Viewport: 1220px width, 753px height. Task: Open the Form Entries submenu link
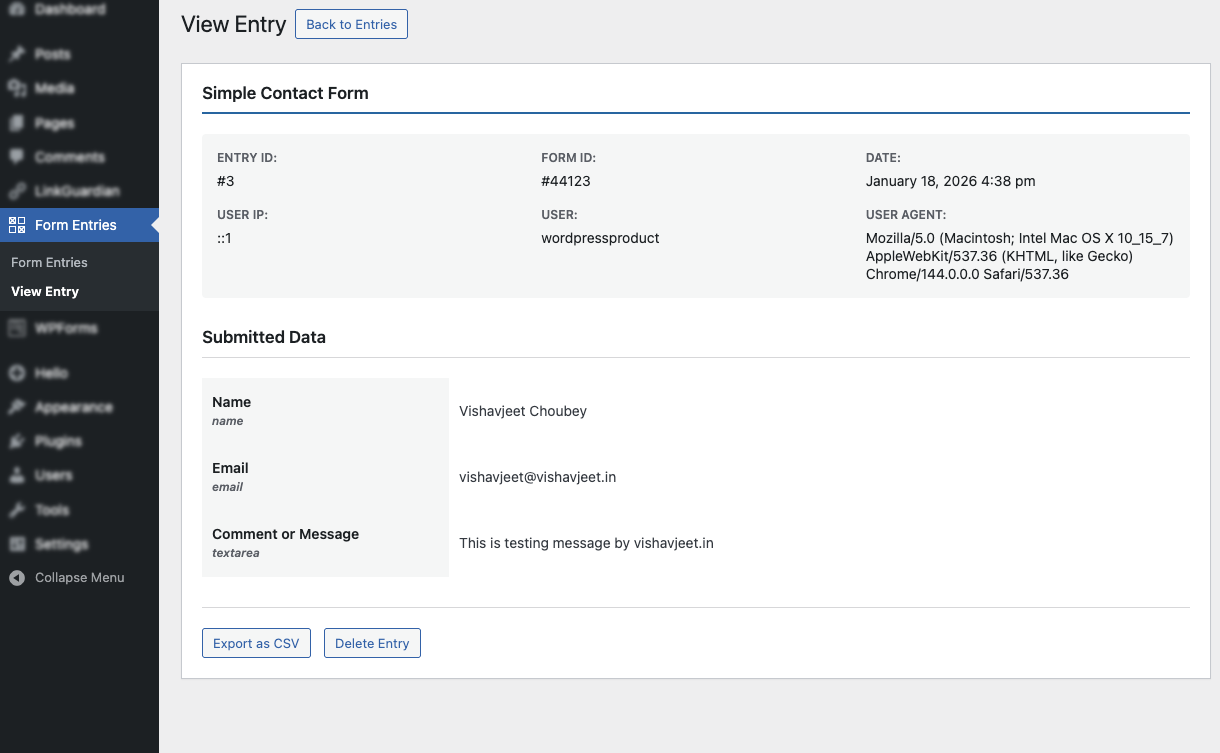point(49,262)
